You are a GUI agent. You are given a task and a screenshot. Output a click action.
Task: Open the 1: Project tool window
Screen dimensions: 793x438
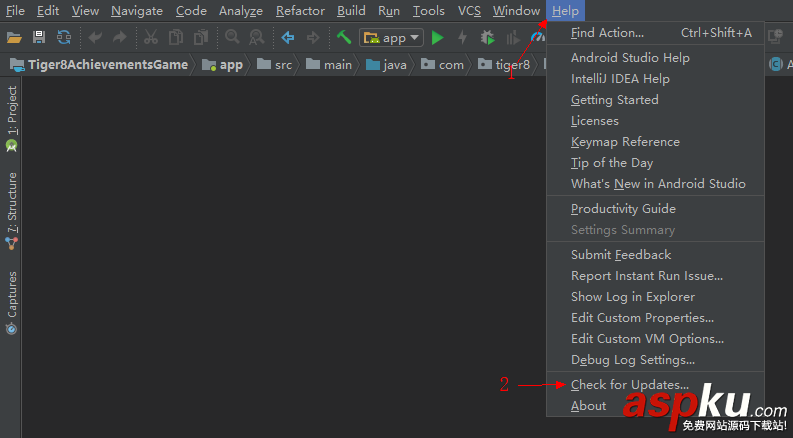[11, 119]
